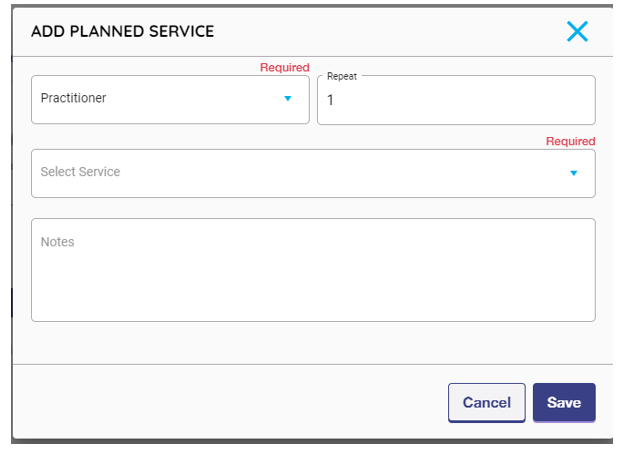
Task: Click the Repeat field label
Action: [x=342, y=76]
